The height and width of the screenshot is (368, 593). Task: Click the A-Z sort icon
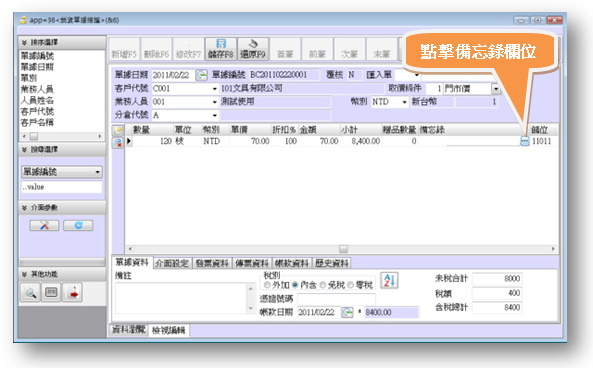point(389,281)
